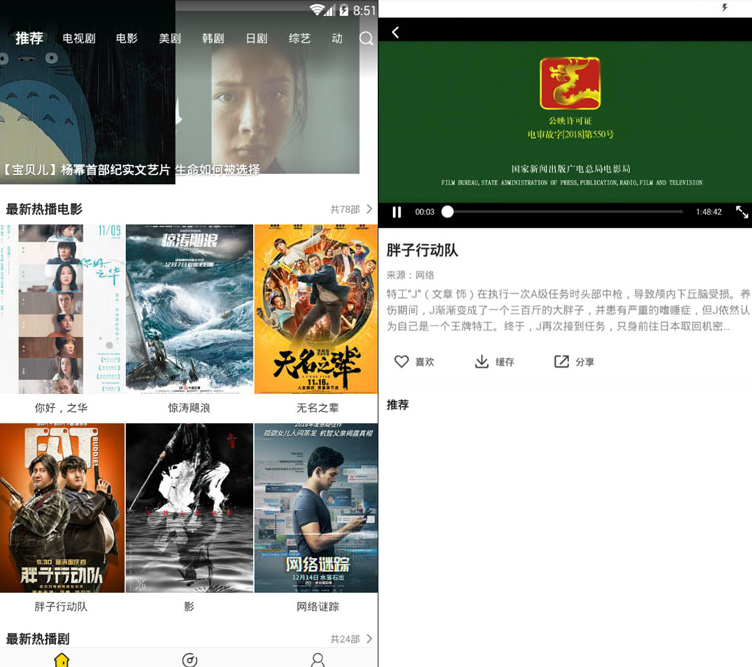
Task: Switch to the 推荐 tab
Action: (29, 38)
